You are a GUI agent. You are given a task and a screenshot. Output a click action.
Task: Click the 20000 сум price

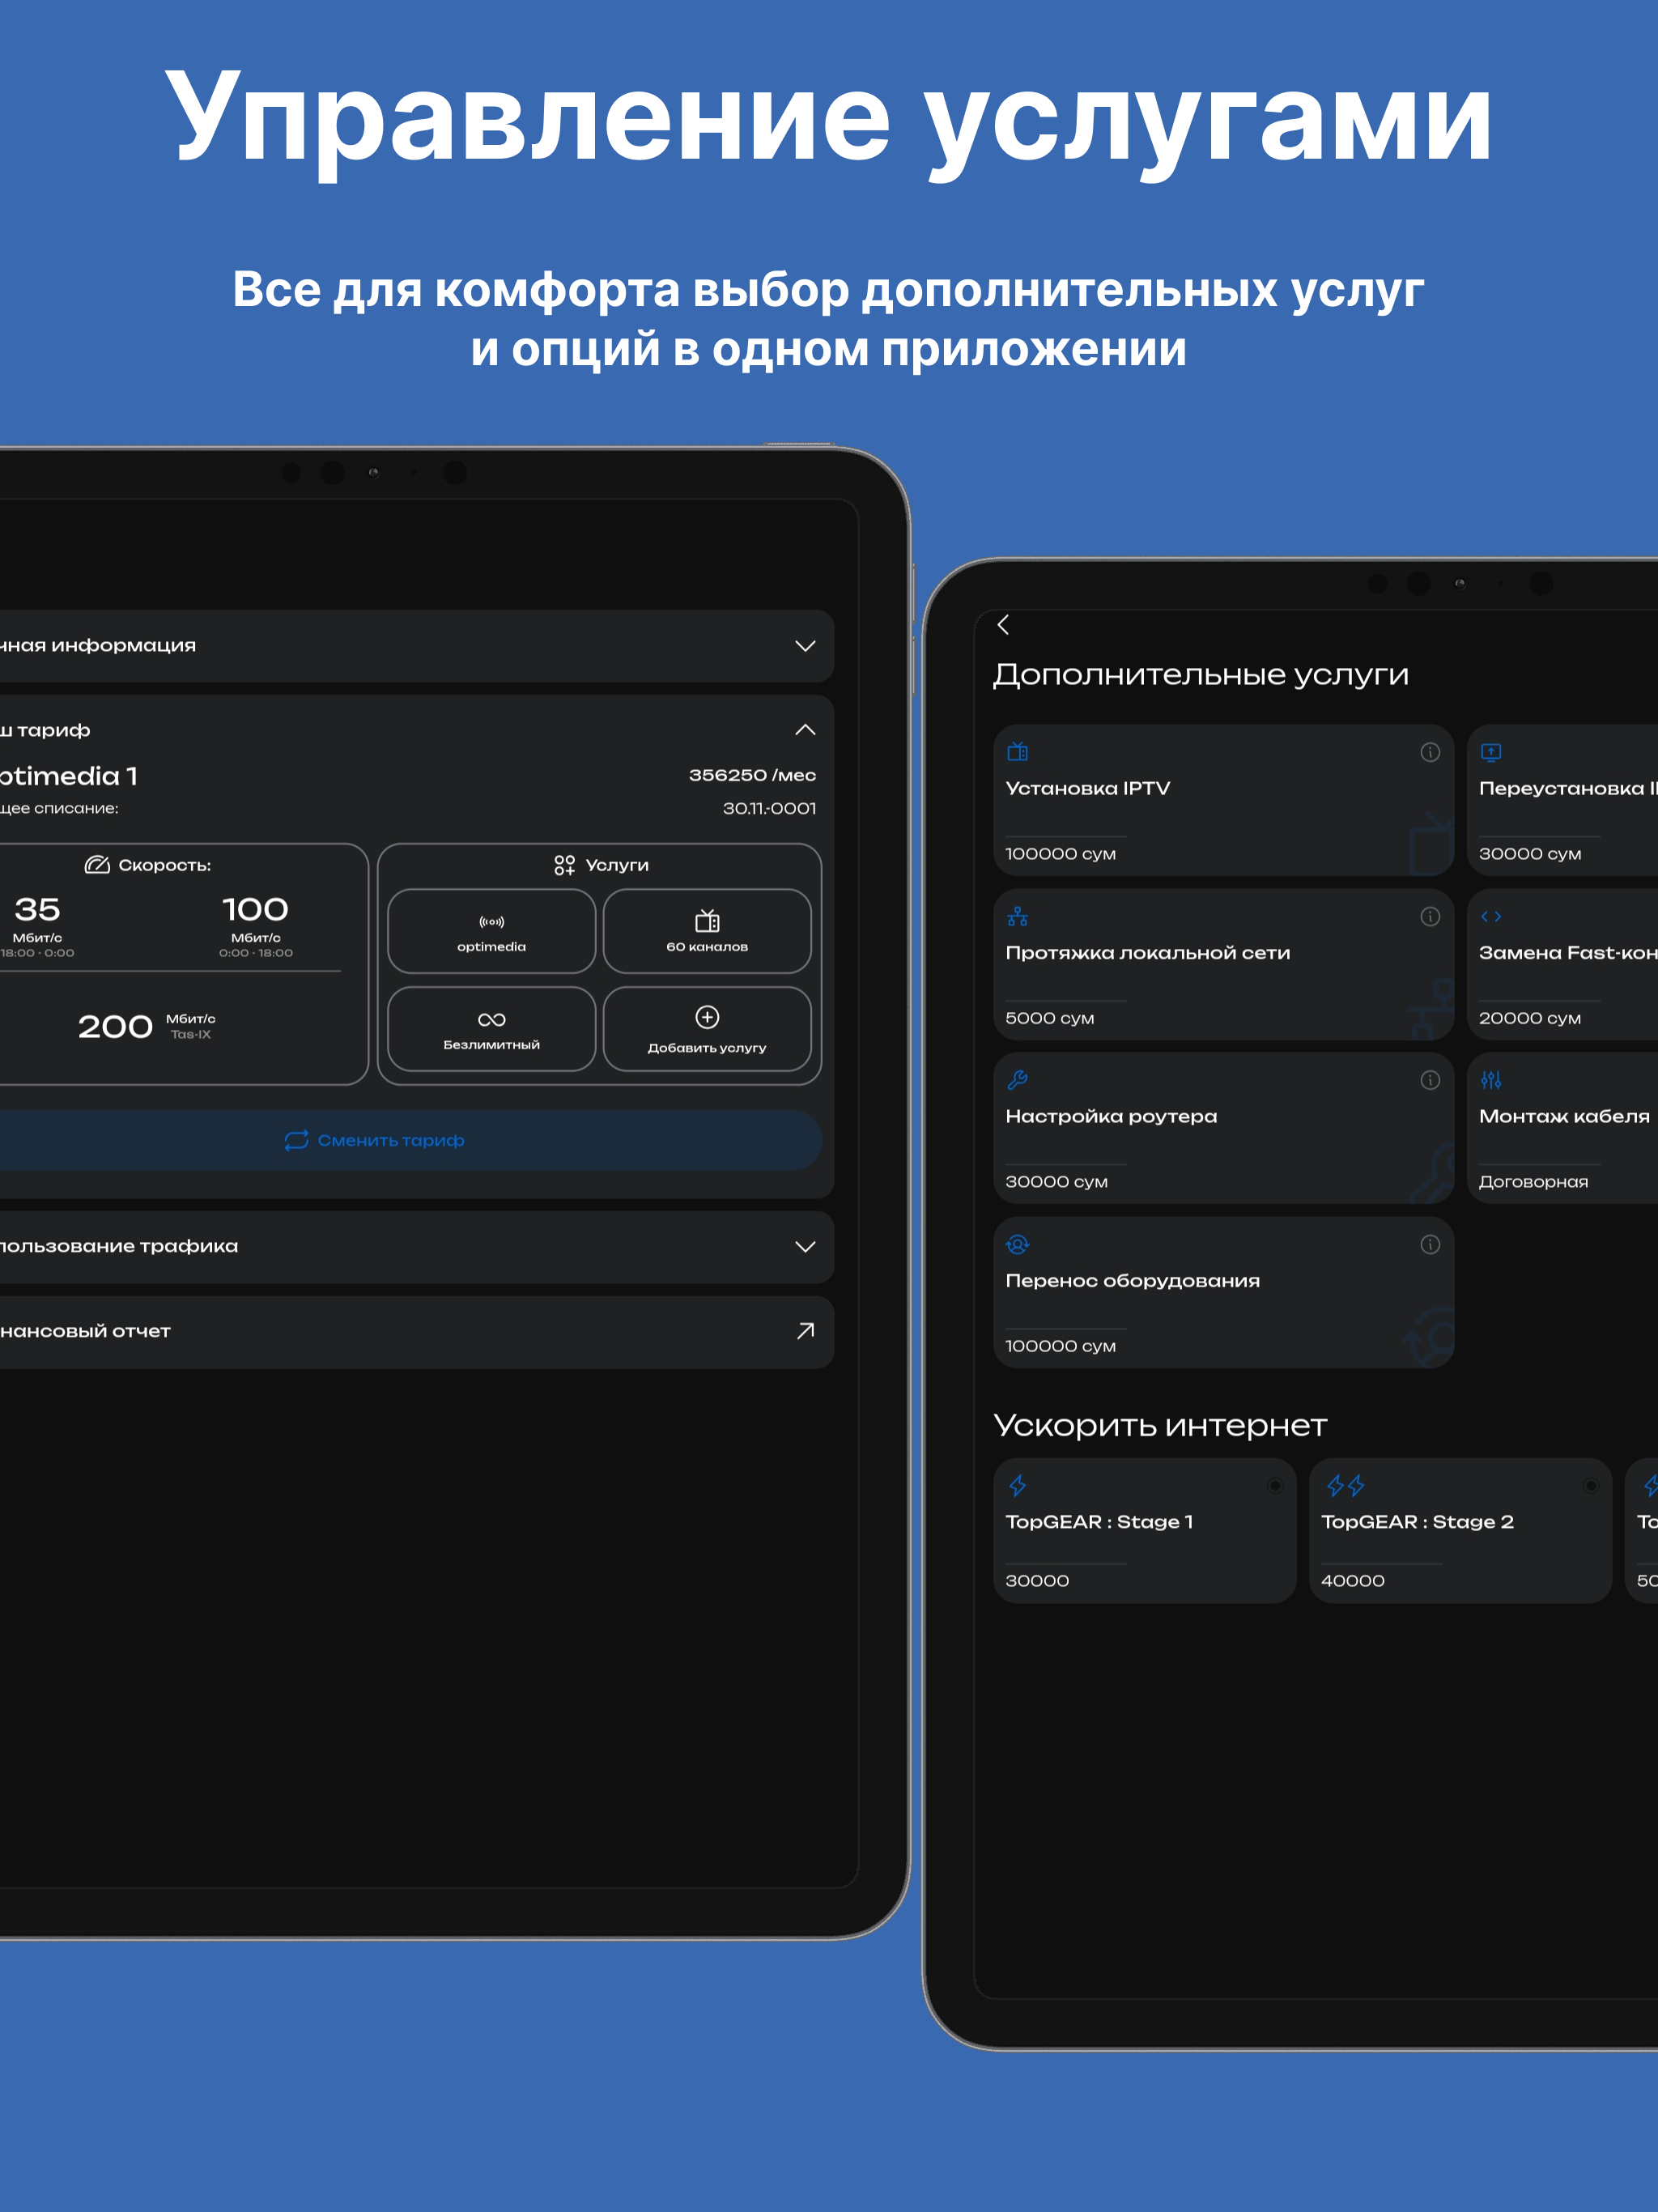click(x=1530, y=1018)
